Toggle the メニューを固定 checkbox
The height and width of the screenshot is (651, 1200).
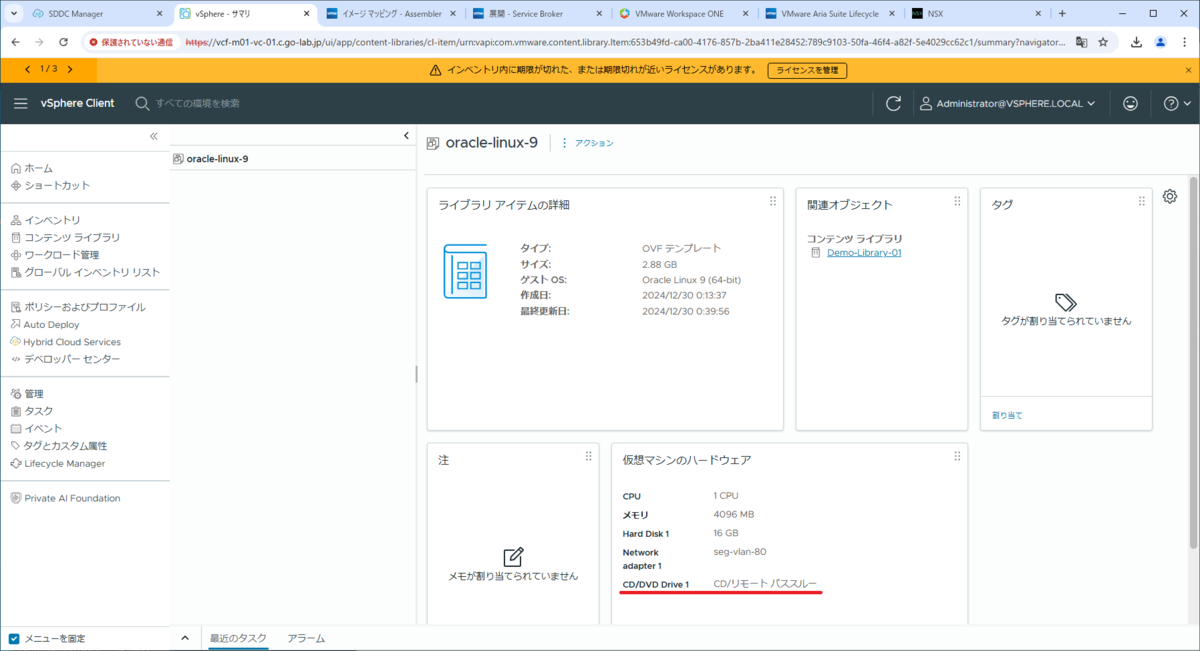click(x=13, y=638)
